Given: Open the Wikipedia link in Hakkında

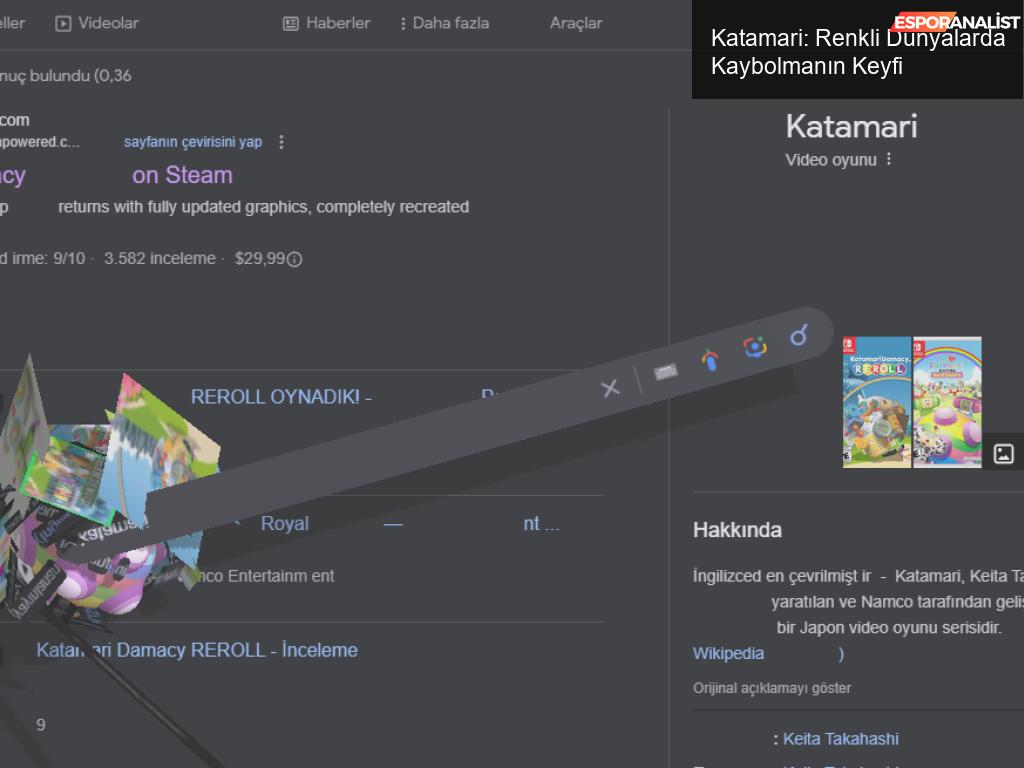Looking at the screenshot, I should tap(728, 653).
